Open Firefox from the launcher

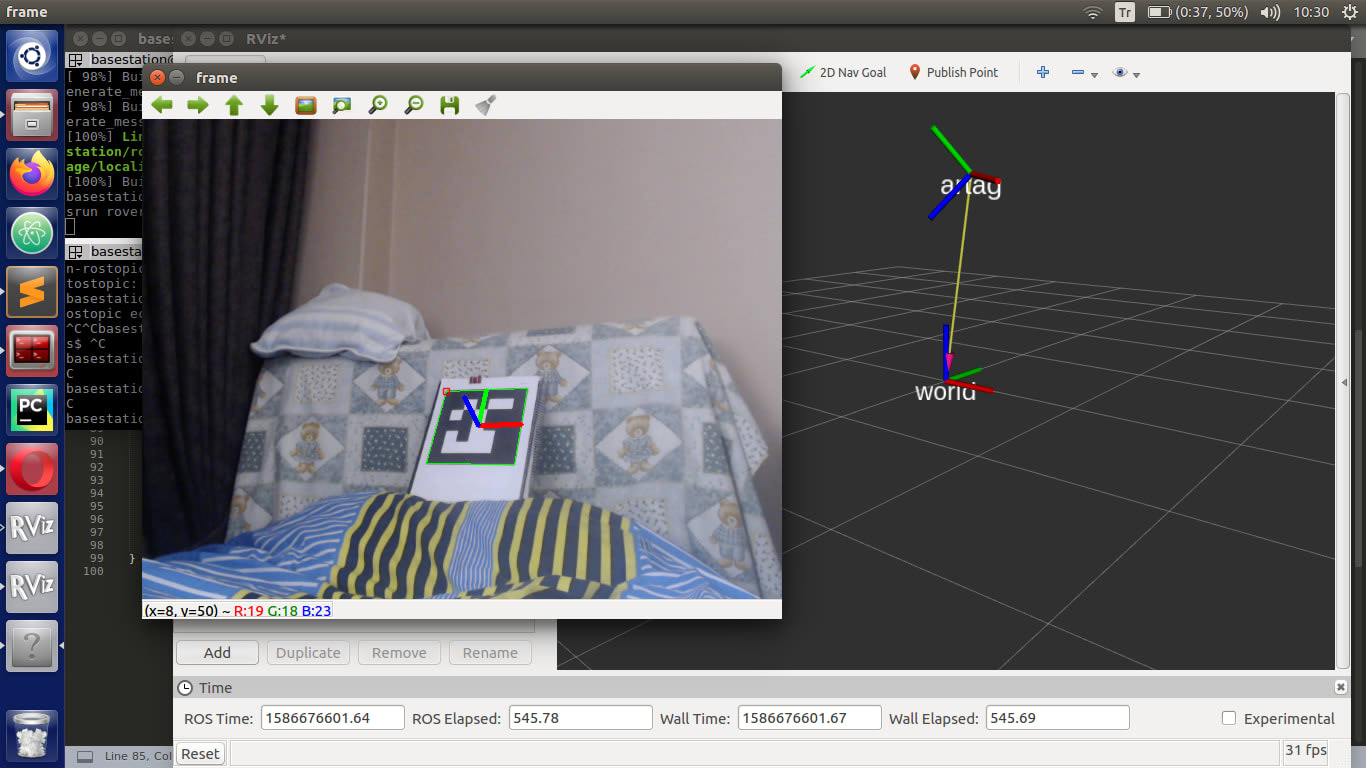[x=32, y=174]
